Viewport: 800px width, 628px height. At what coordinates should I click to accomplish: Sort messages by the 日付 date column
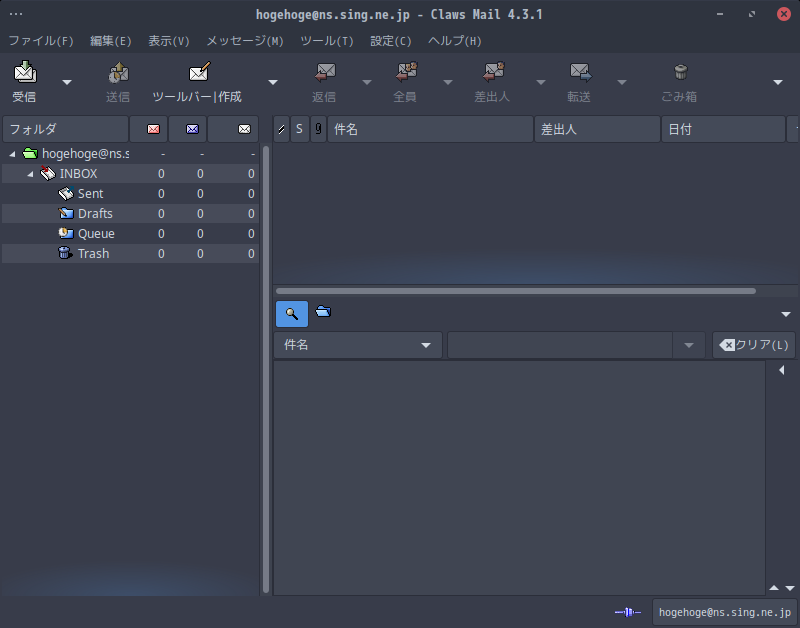point(722,129)
